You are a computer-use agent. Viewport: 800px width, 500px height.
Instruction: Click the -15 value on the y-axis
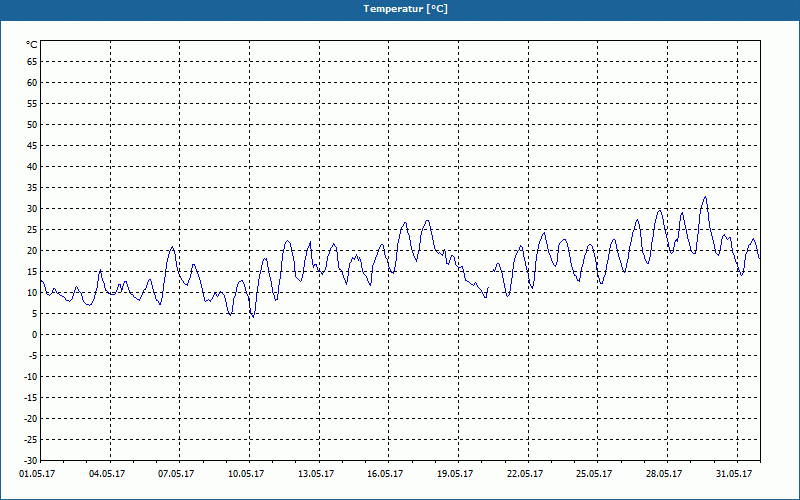pyautogui.click(x=30, y=398)
